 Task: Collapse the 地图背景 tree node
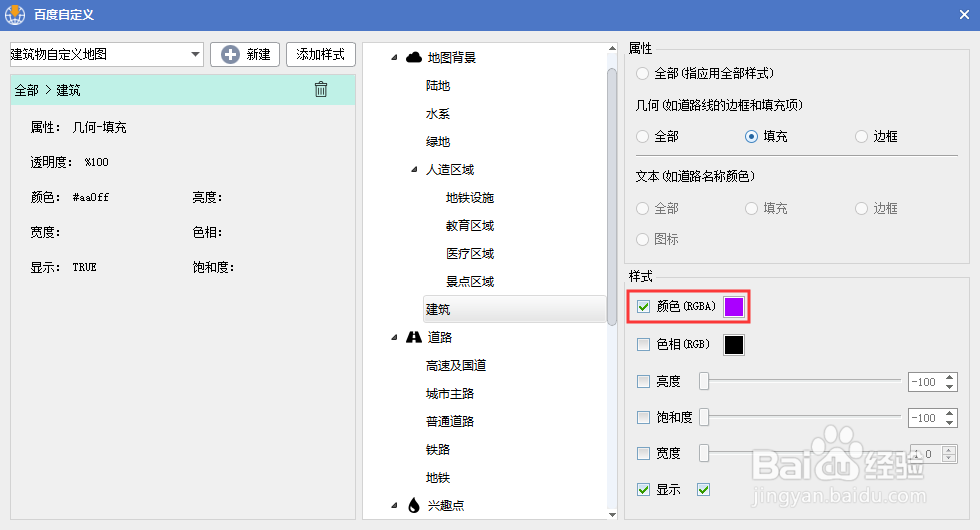394,58
